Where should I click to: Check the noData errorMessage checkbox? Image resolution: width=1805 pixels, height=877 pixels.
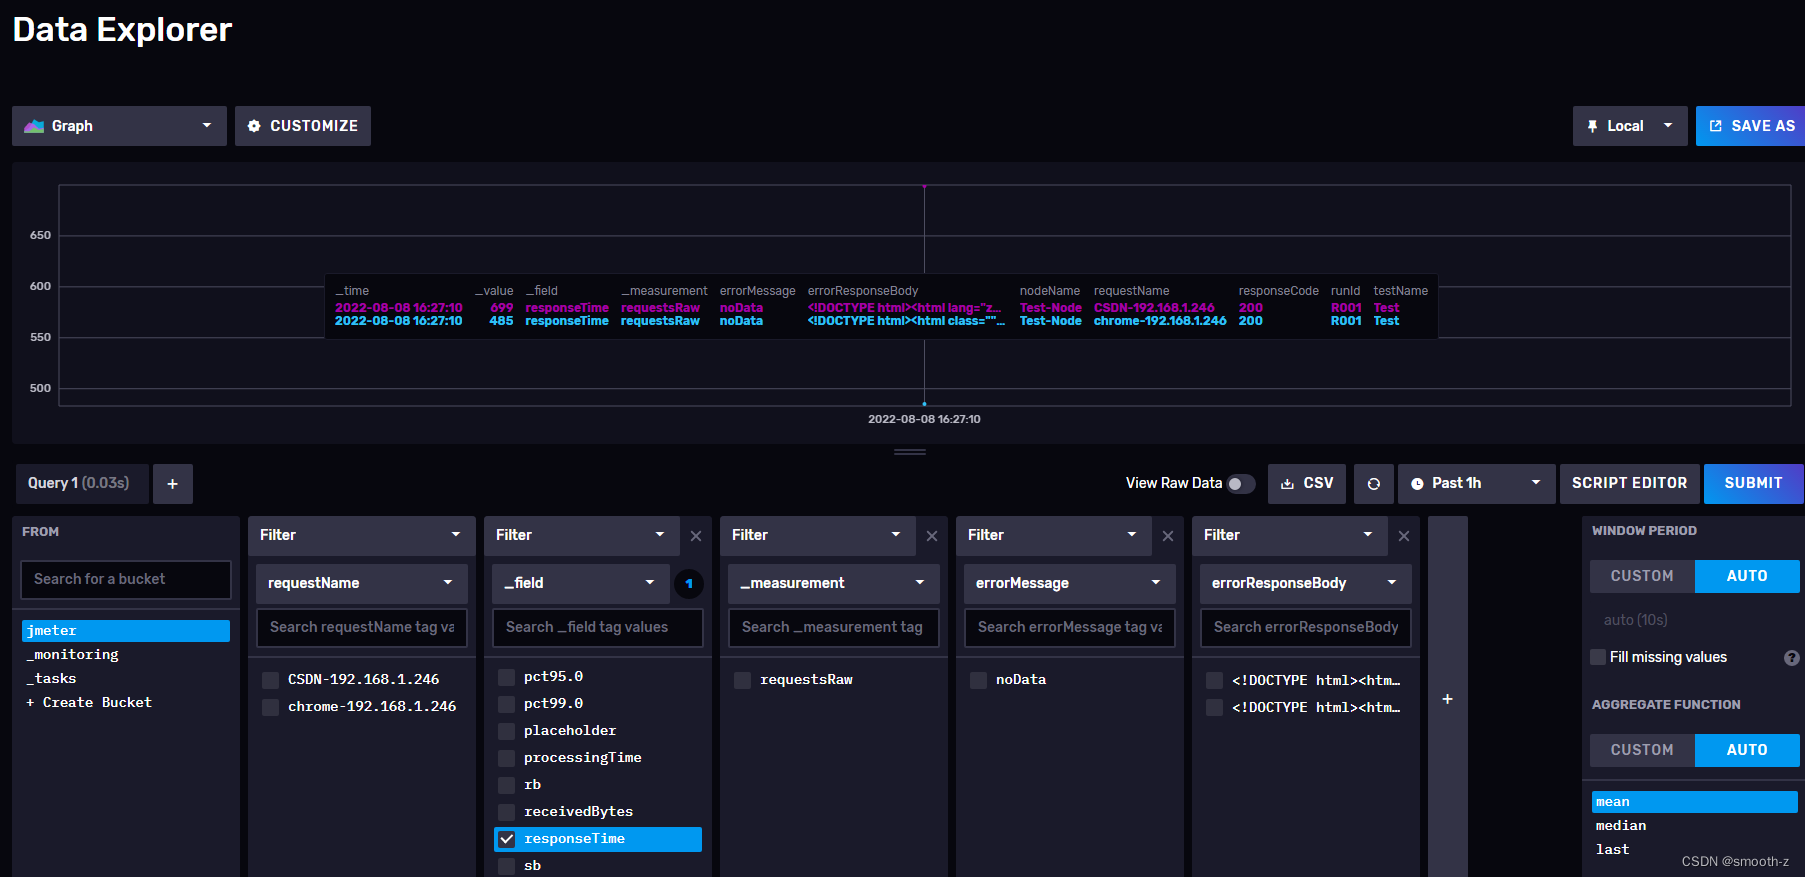pos(978,680)
